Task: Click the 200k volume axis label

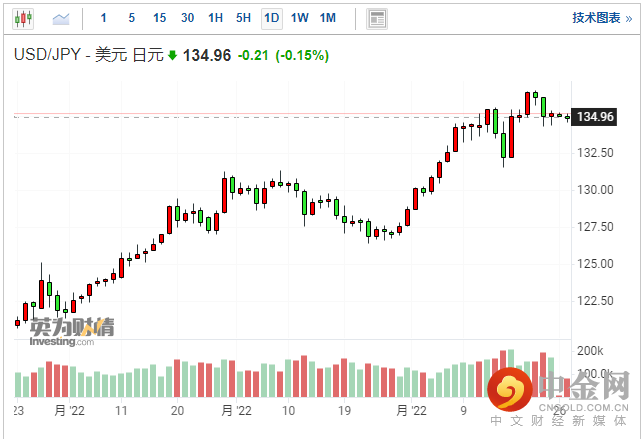Action: (x=591, y=351)
